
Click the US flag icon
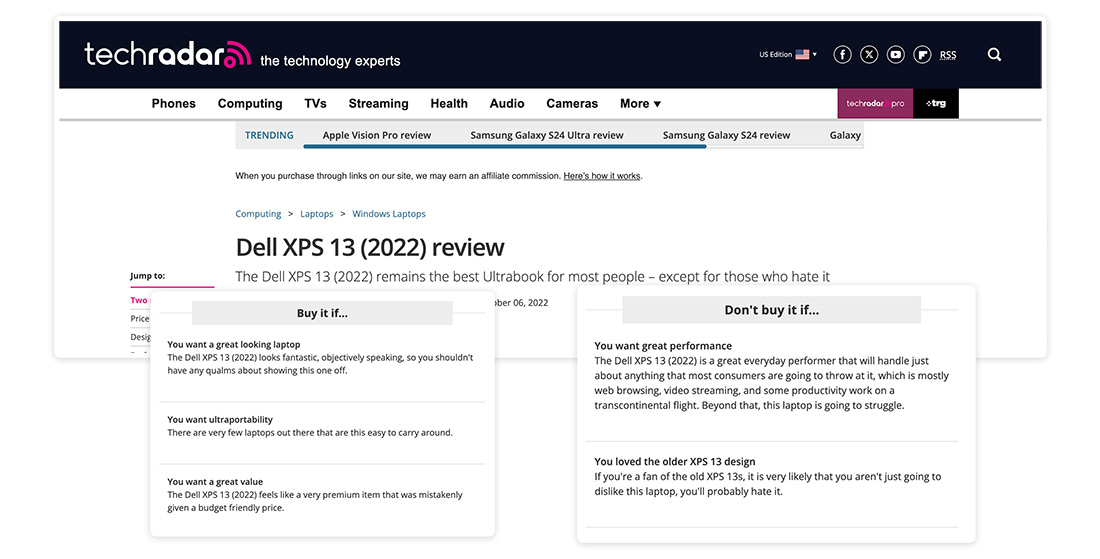point(803,55)
